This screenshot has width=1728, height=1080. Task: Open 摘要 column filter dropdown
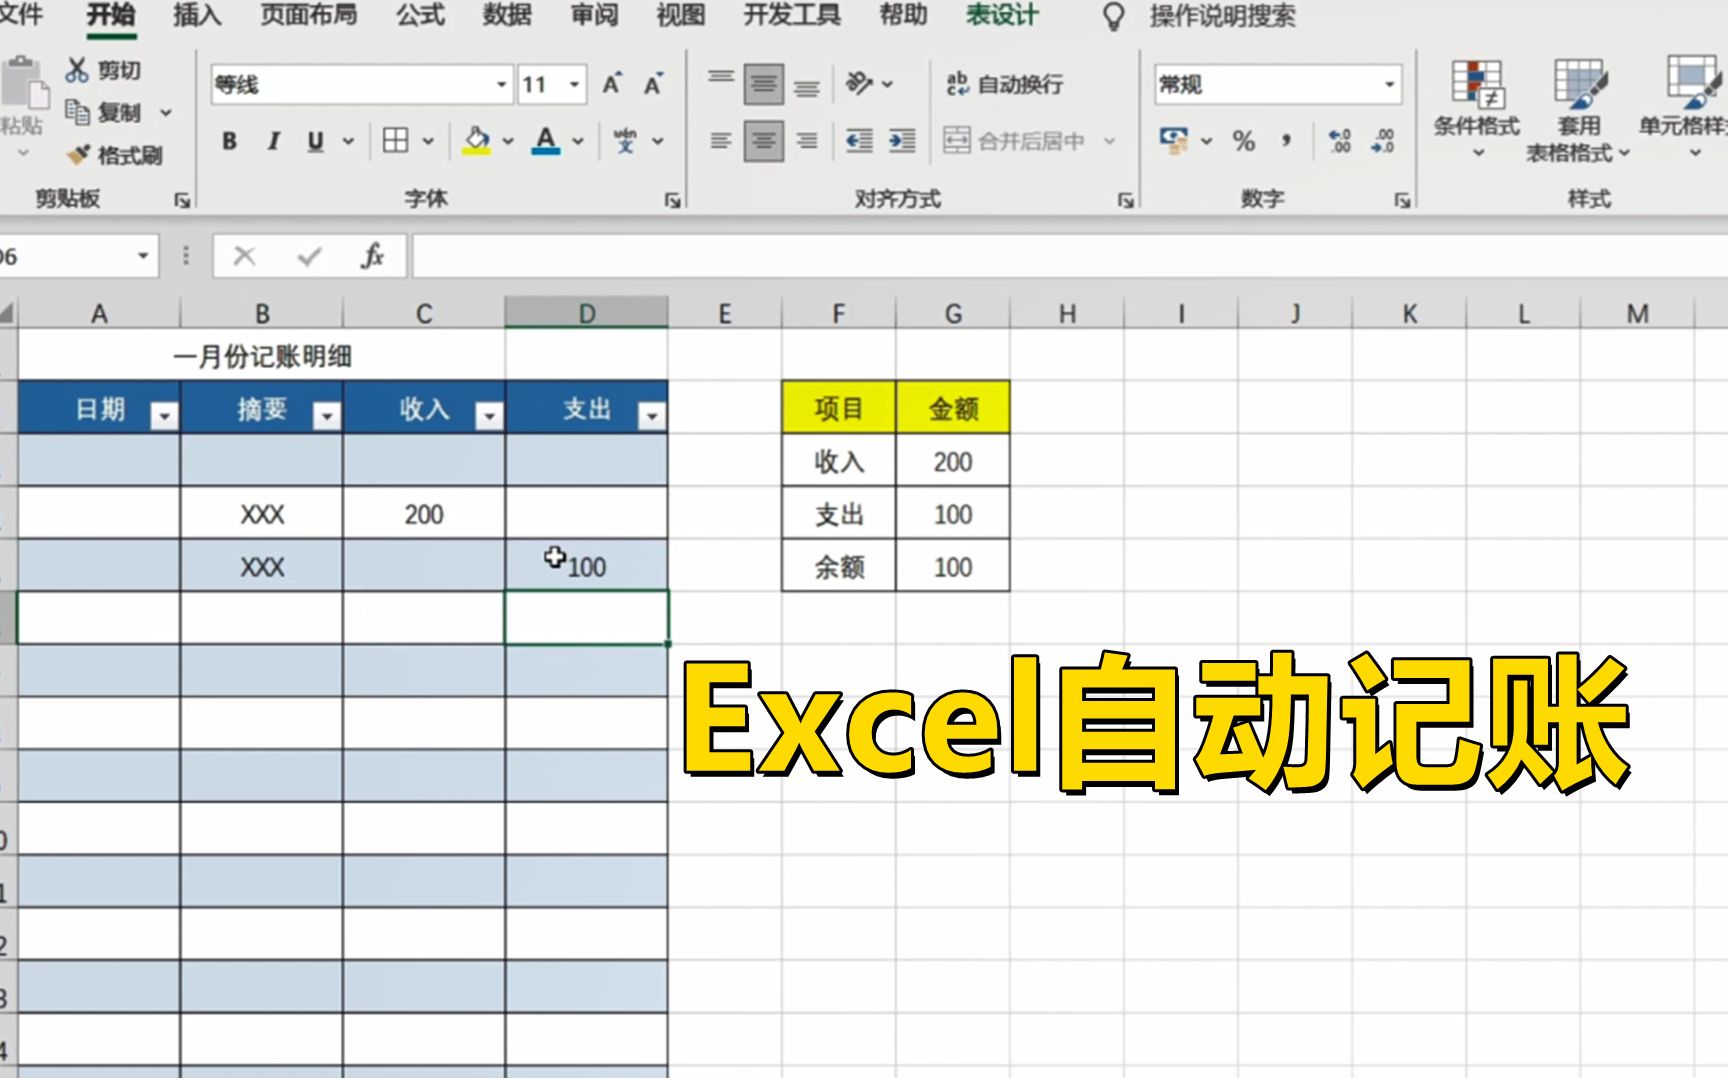coord(326,415)
